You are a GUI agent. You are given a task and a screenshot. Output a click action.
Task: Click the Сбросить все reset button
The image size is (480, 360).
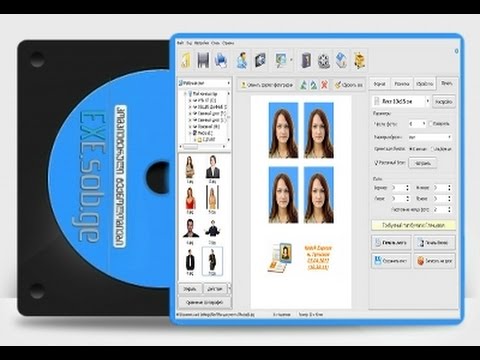(348, 85)
